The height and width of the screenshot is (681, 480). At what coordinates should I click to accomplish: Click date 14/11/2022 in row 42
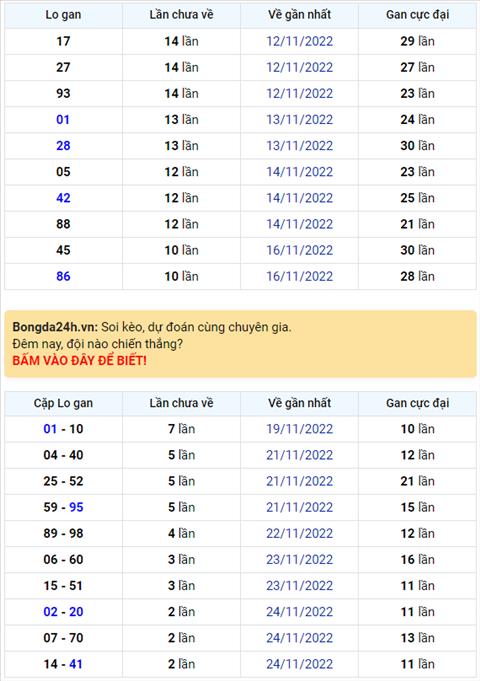point(300,198)
